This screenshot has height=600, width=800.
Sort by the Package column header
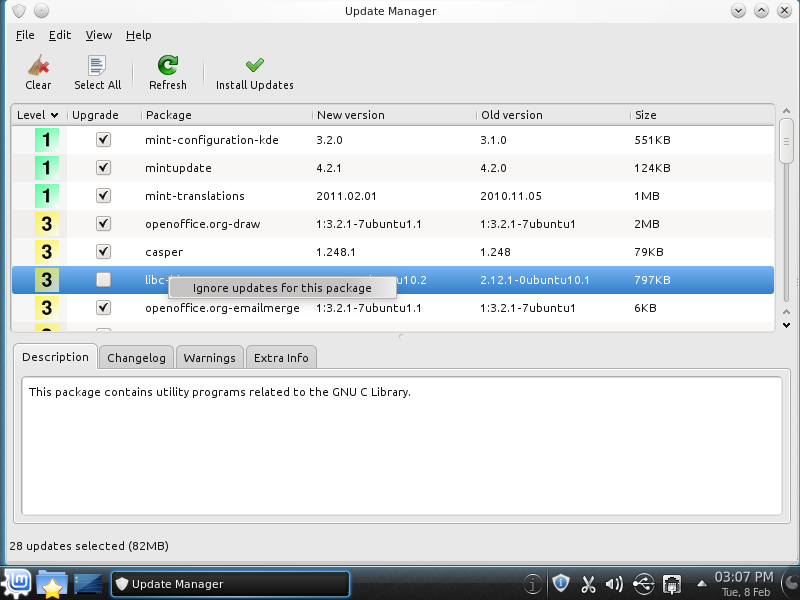[227, 115]
